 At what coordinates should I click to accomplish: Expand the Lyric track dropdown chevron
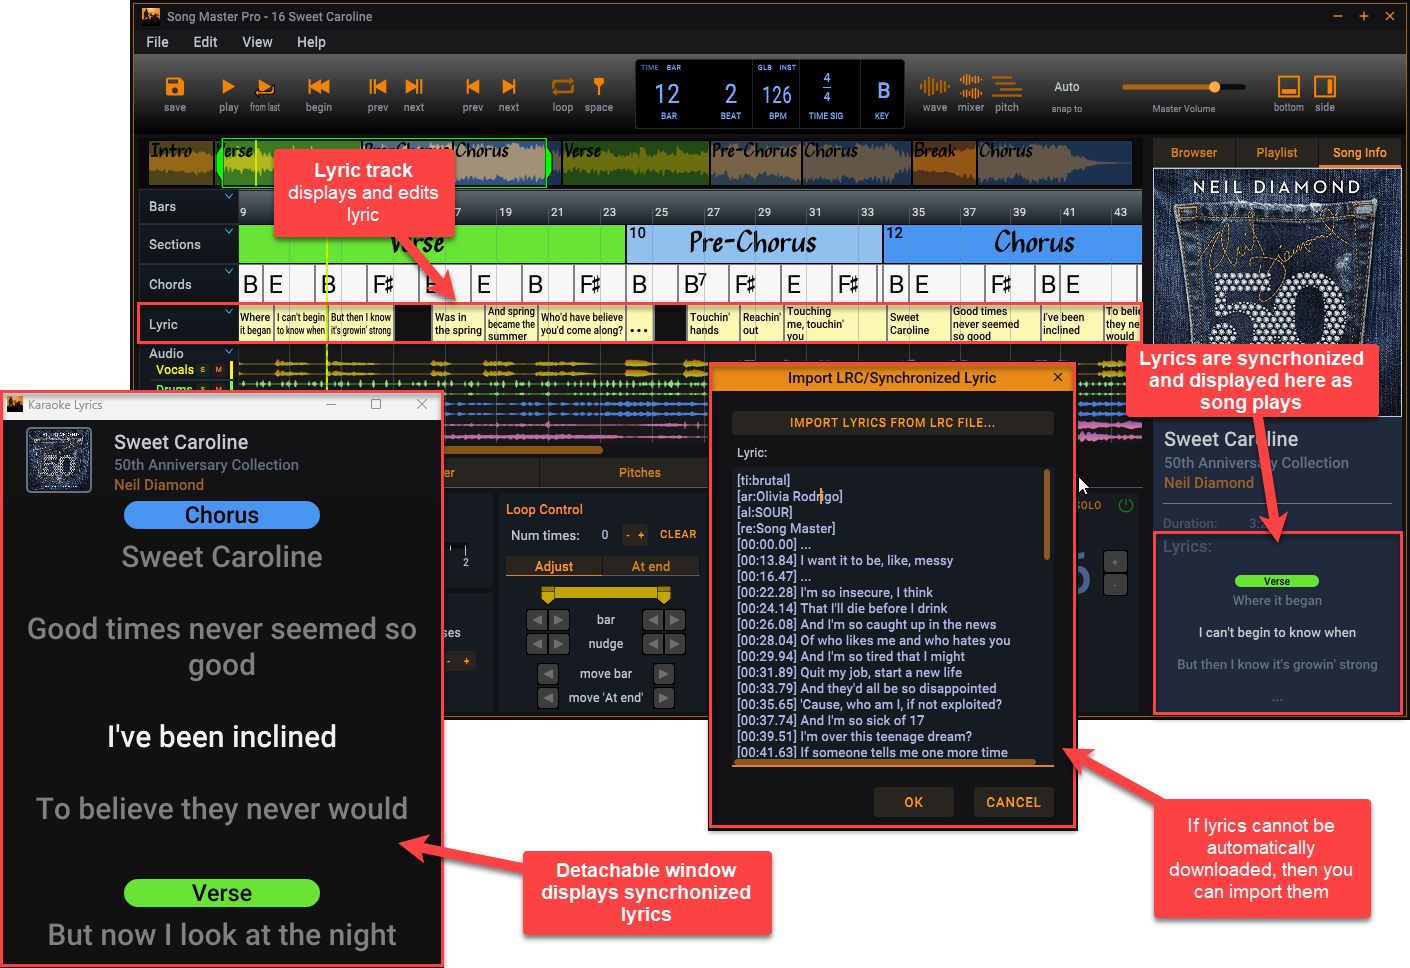(x=229, y=311)
